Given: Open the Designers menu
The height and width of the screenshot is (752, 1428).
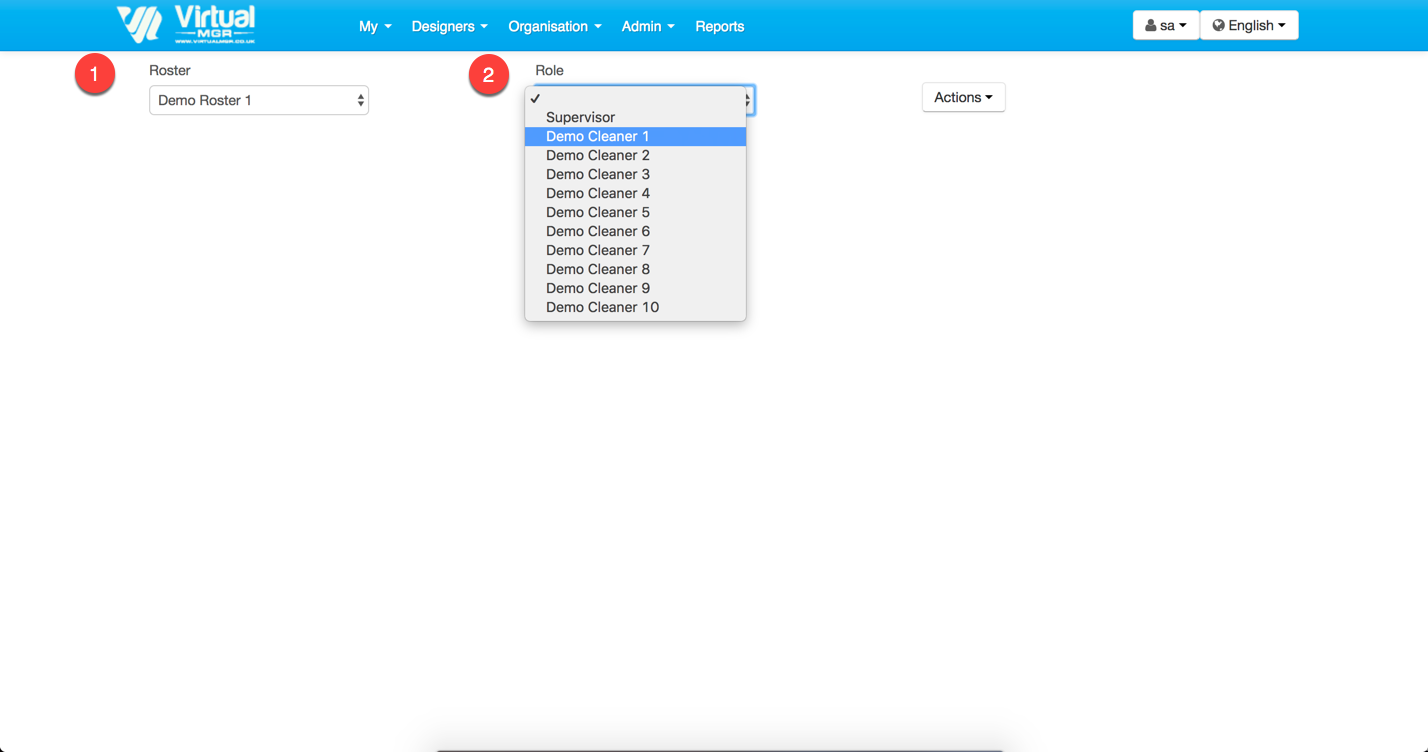Looking at the screenshot, I should (449, 27).
